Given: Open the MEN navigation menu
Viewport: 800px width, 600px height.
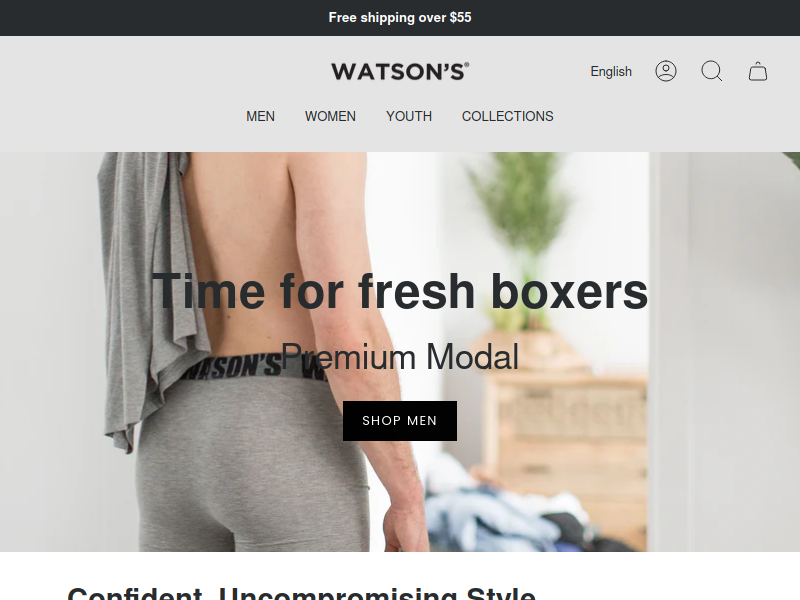Looking at the screenshot, I should tap(260, 116).
